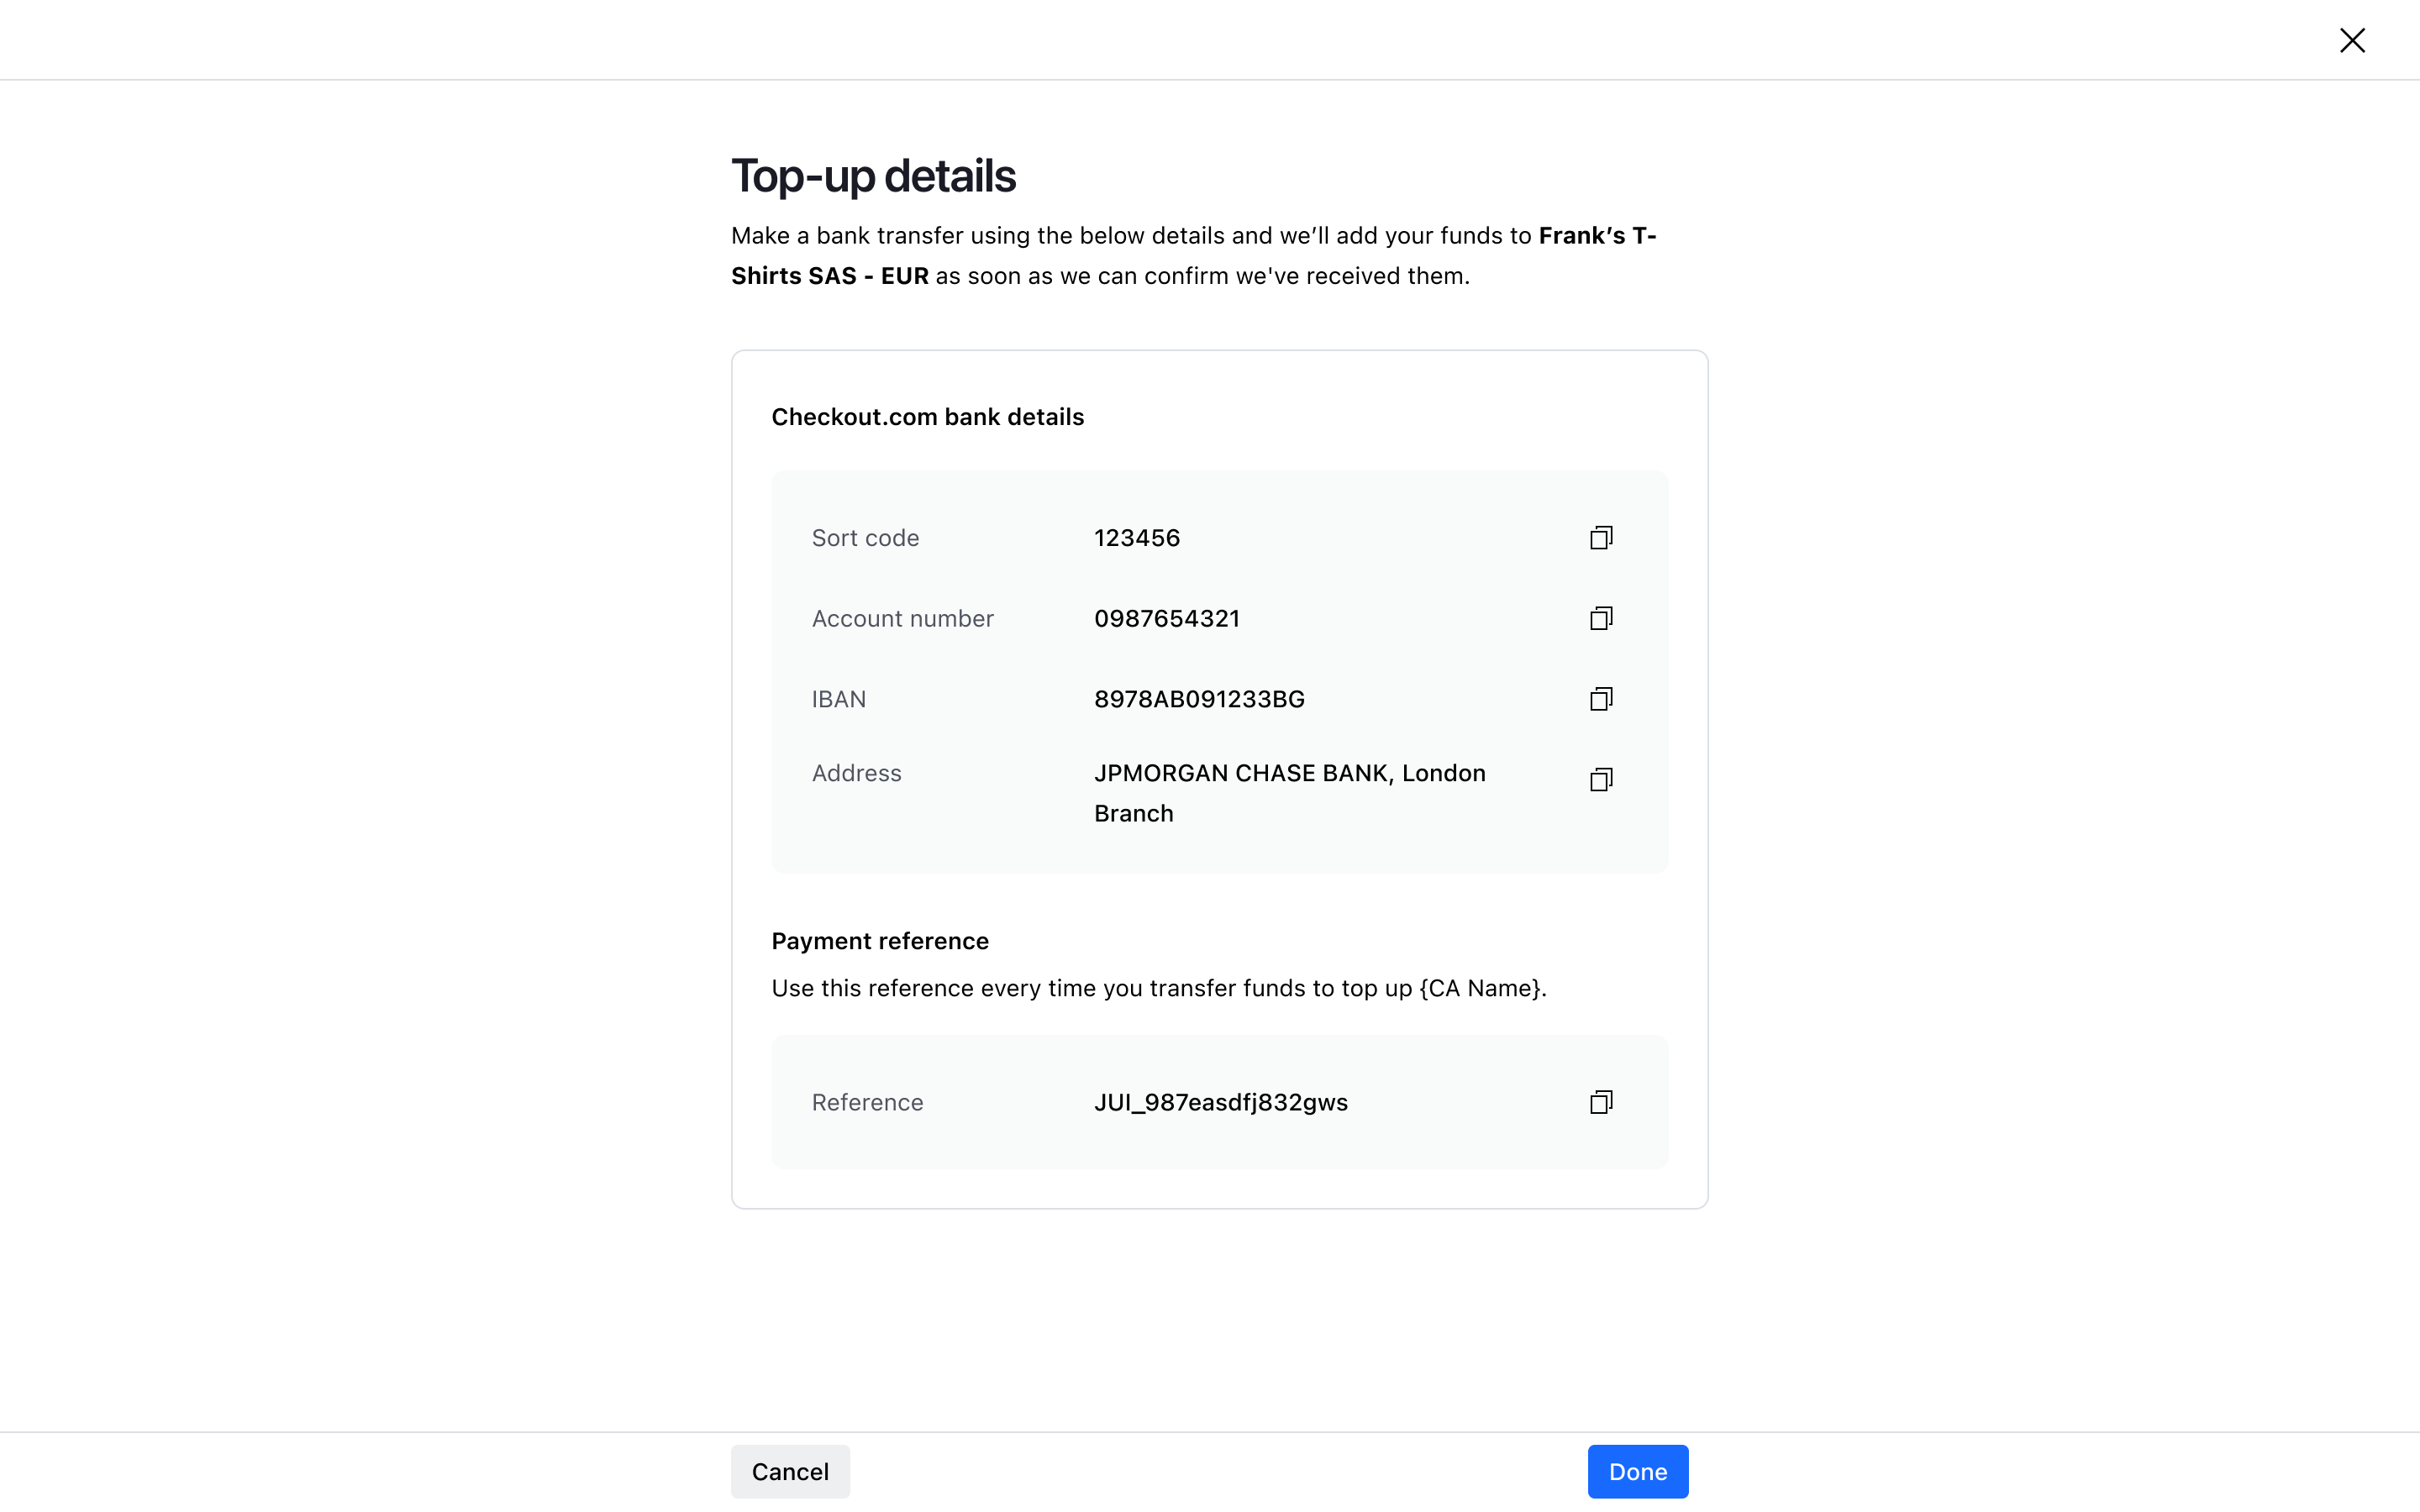The height and width of the screenshot is (1512, 2420).
Task: Copy the Account number value
Action: tap(1601, 618)
